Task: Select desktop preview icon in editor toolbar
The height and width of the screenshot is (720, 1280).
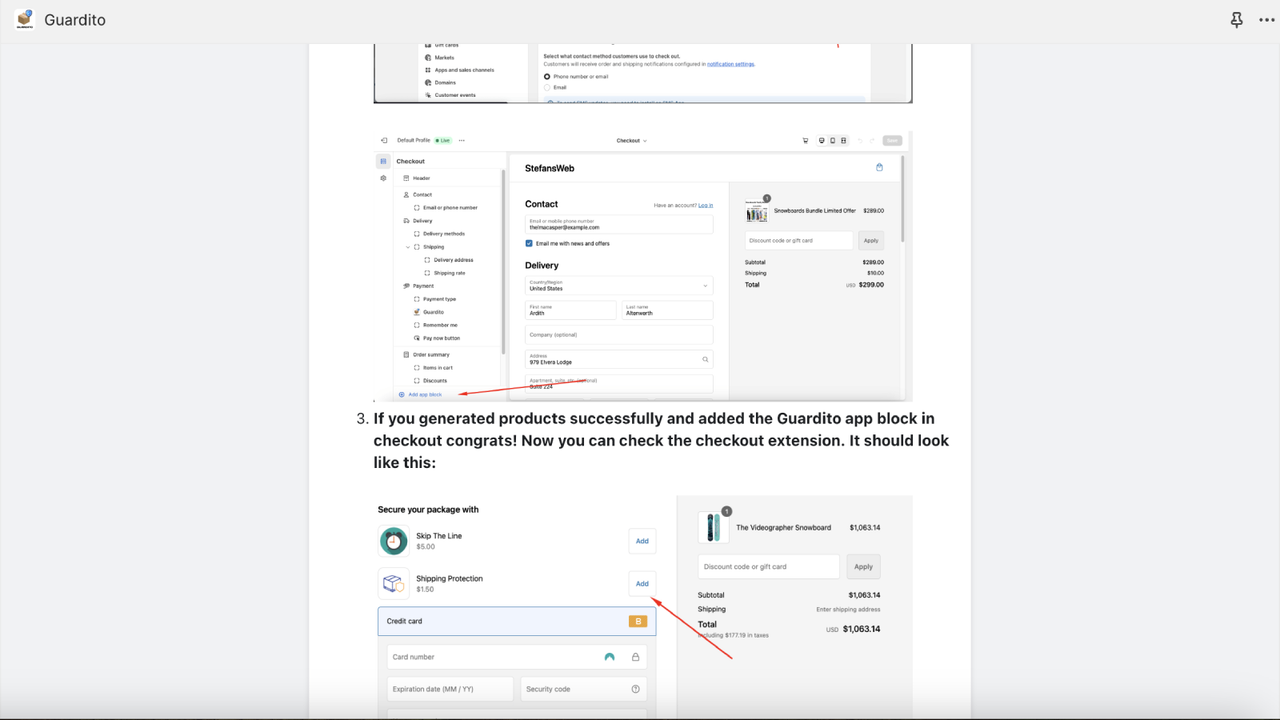Action: [822, 140]
